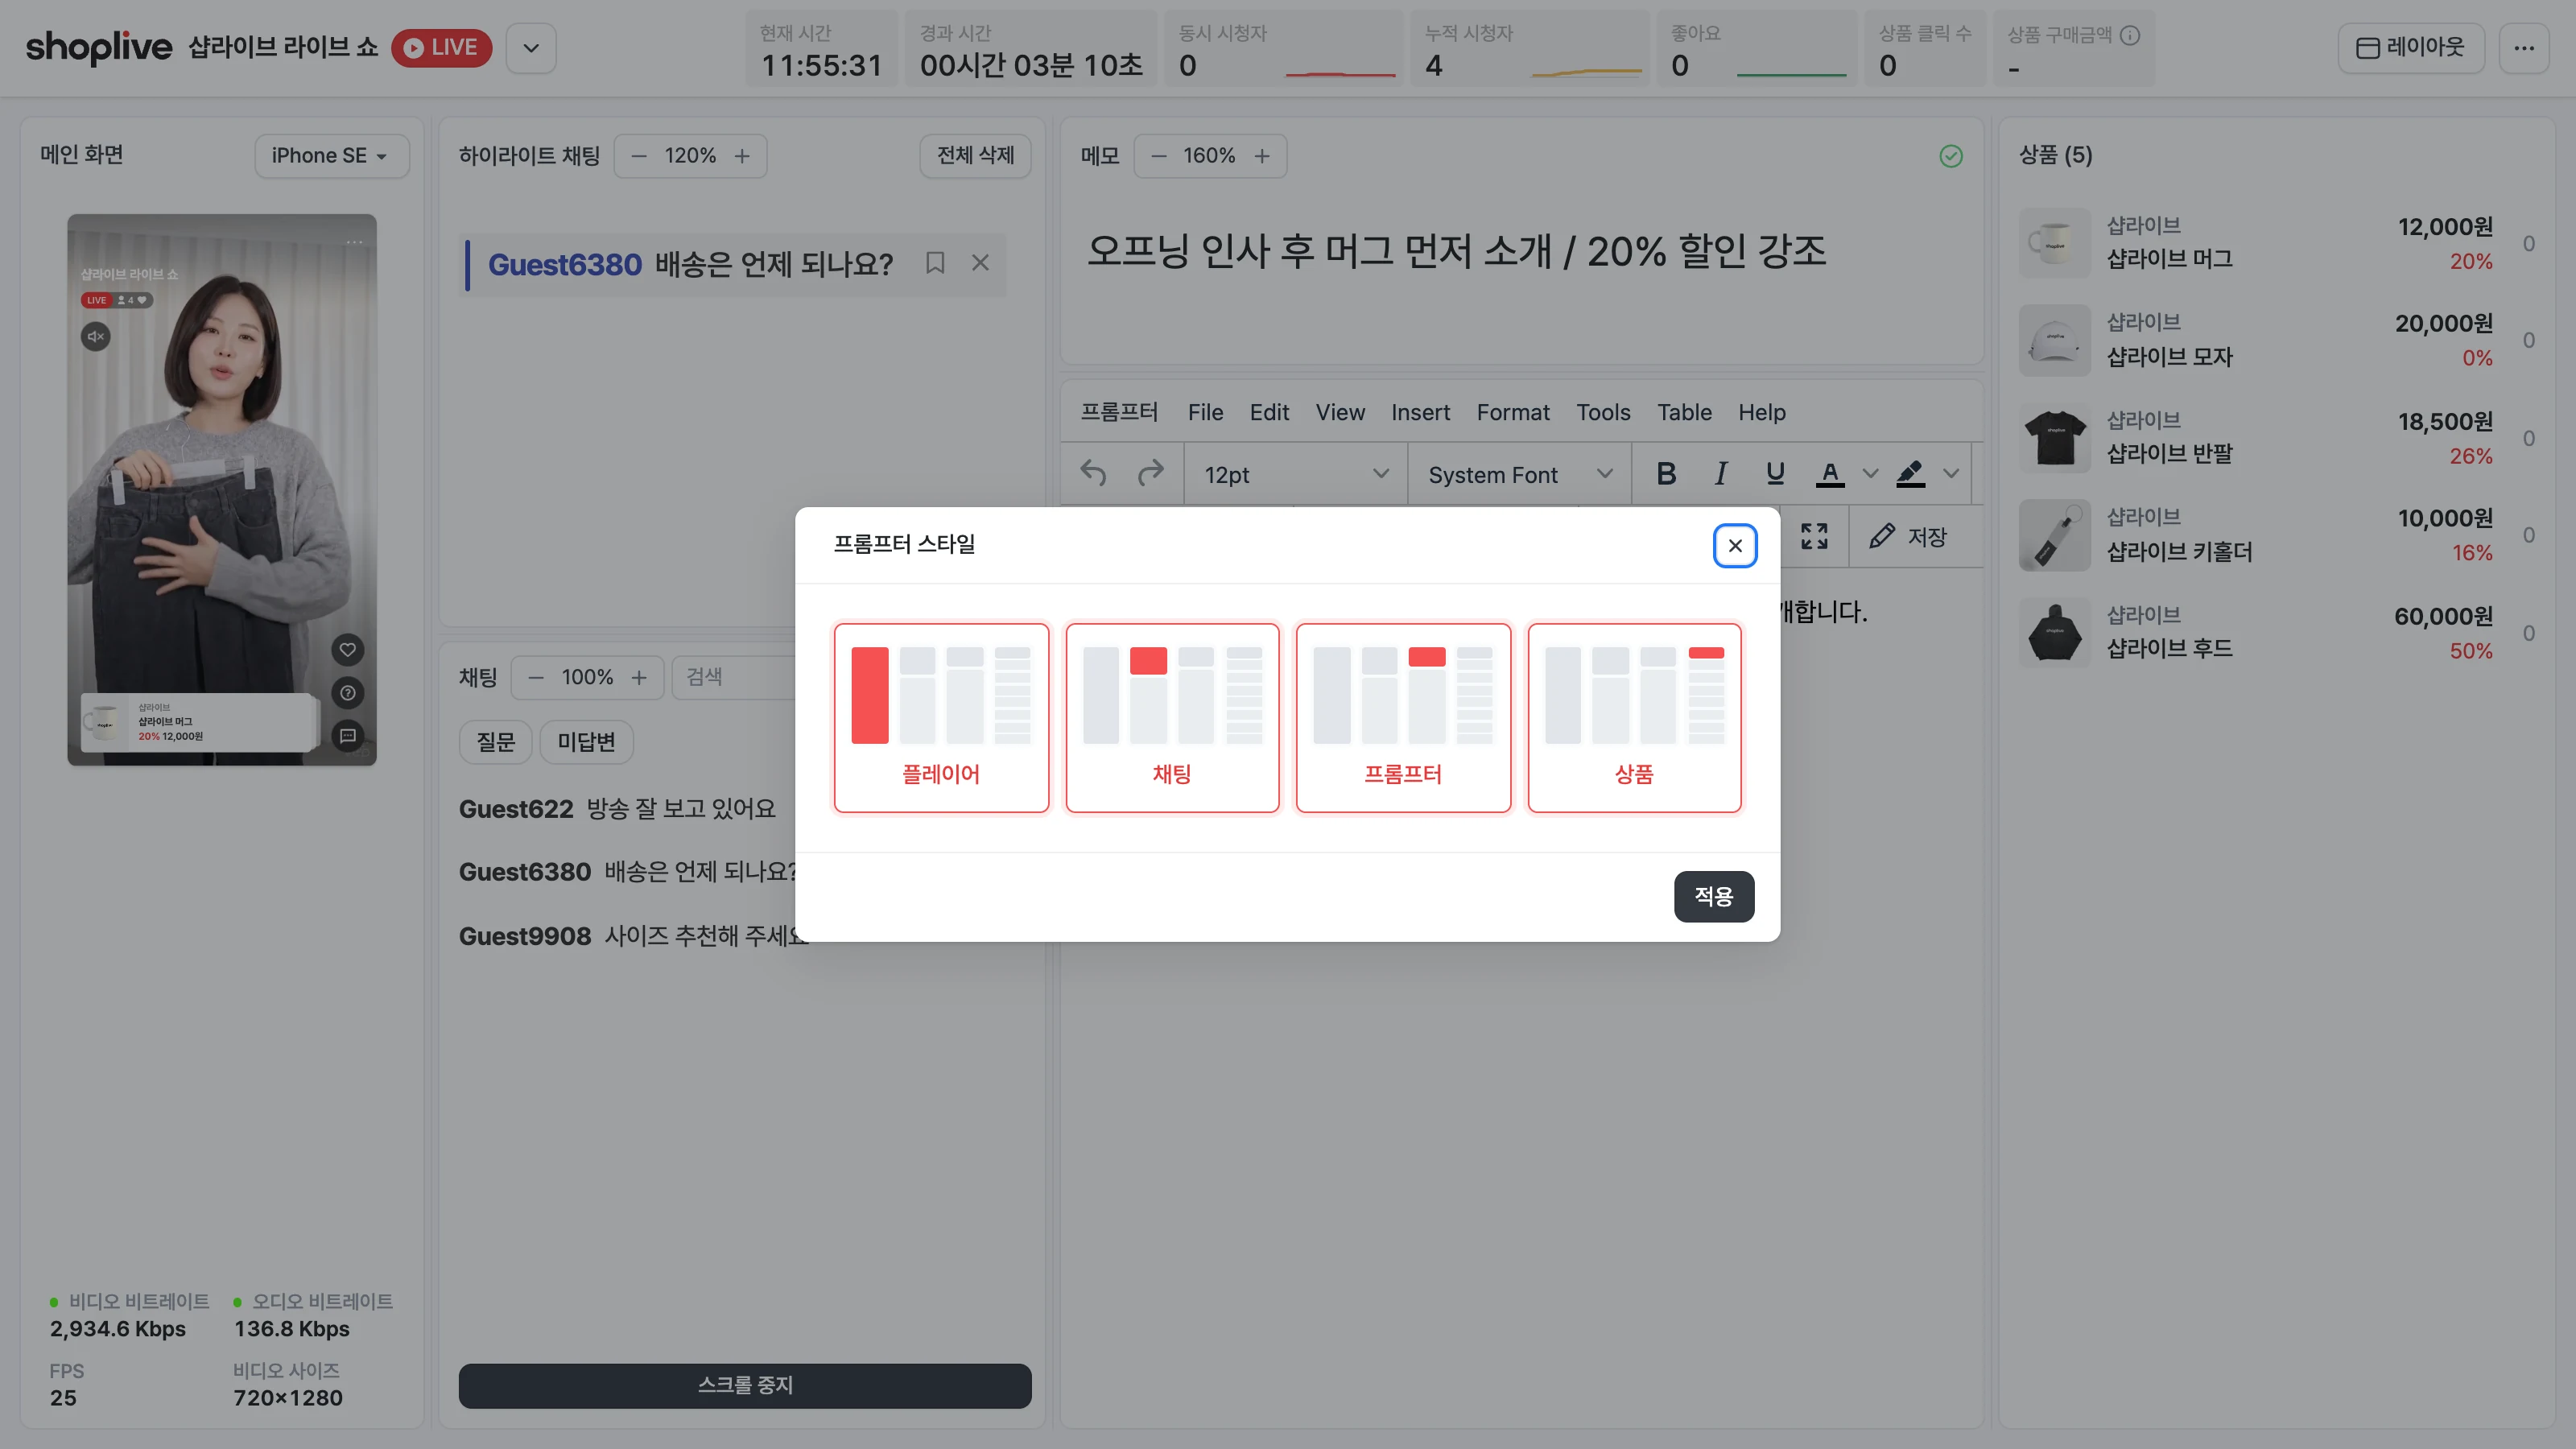The width and height of the screenshot is (2576, 1449).
Task: Undo the last prompter edit
Action: 1093,474
